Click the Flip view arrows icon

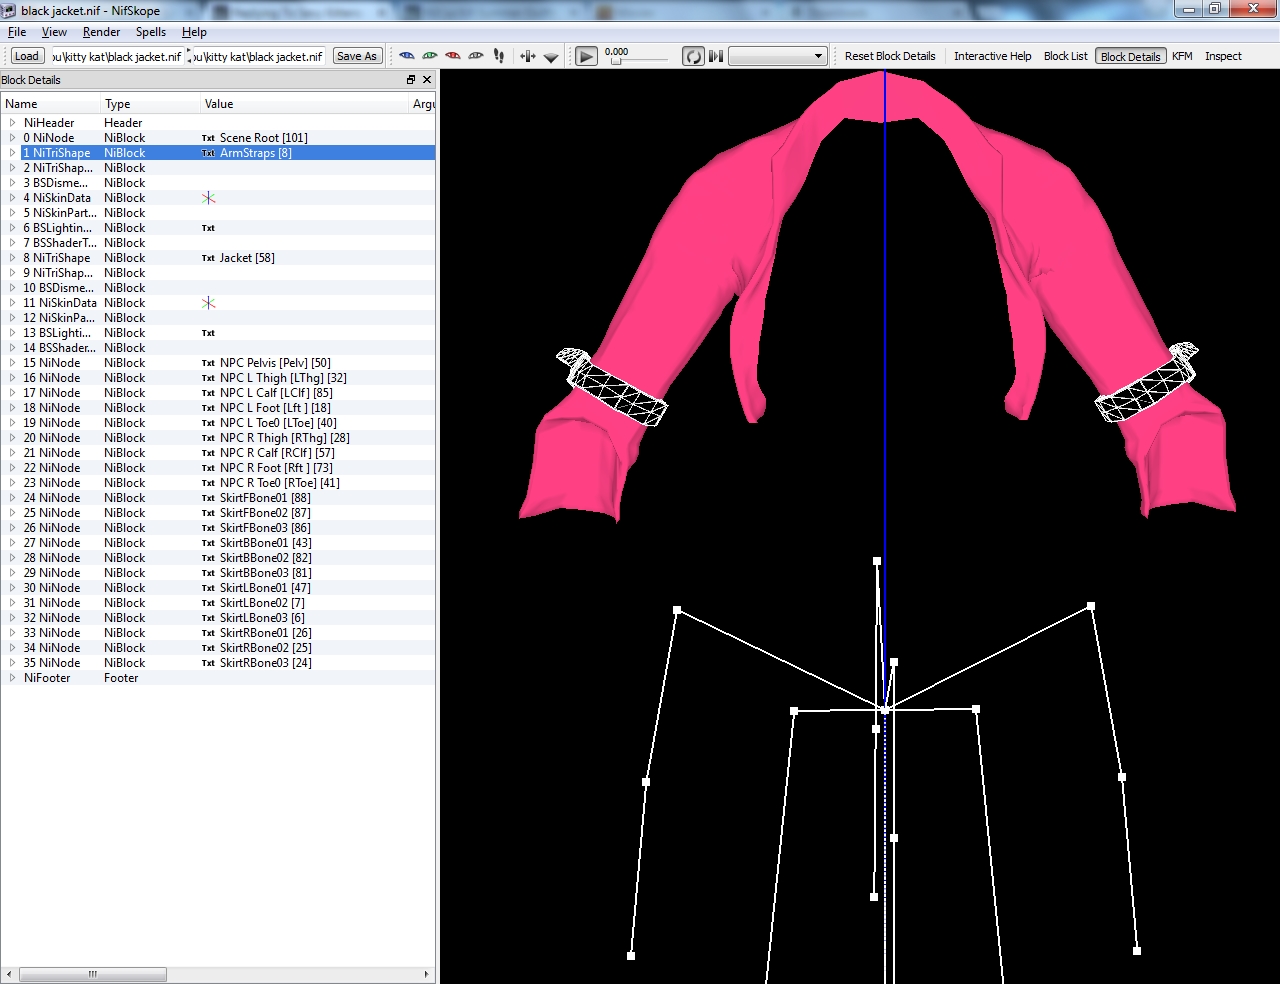[528, 56]
